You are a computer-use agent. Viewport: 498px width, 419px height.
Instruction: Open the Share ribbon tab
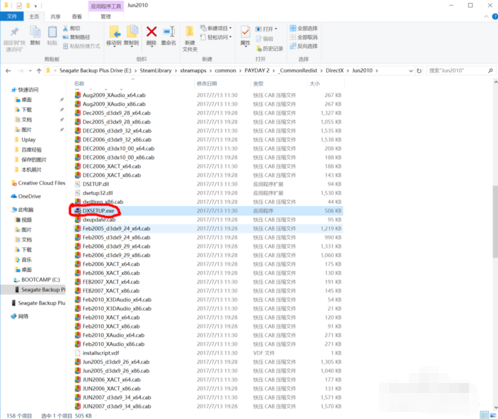pyautogui.click(x=55, y=16)
